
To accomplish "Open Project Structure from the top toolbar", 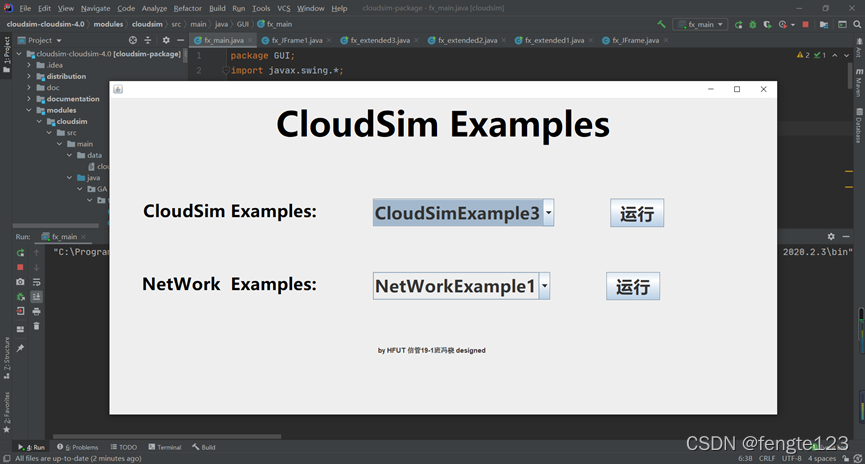I will click(x=824, y=24).
